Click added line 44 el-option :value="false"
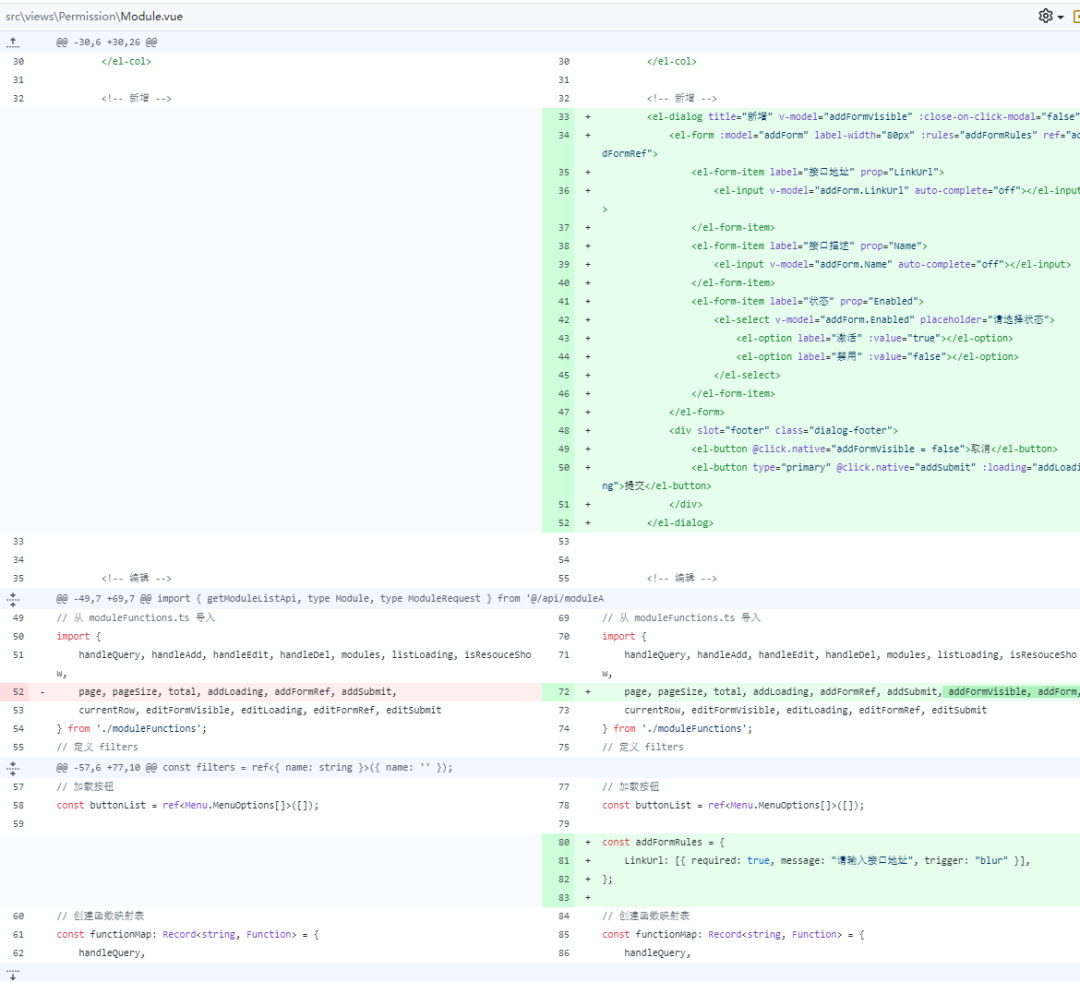Image resolution: width=1080 pixels, height=982 pixels. [x=878, y=357]
